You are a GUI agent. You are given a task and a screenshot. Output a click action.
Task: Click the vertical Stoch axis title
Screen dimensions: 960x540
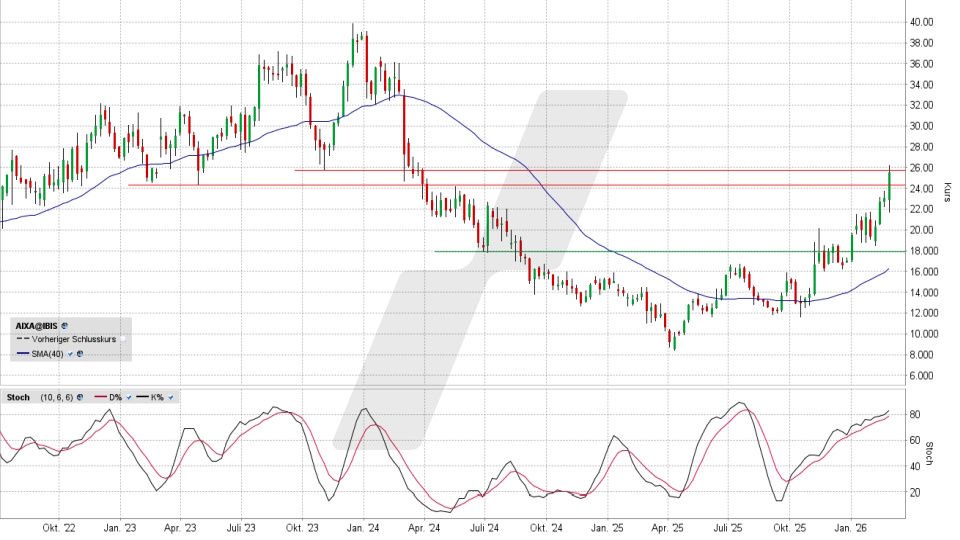(x=928, y=454)
